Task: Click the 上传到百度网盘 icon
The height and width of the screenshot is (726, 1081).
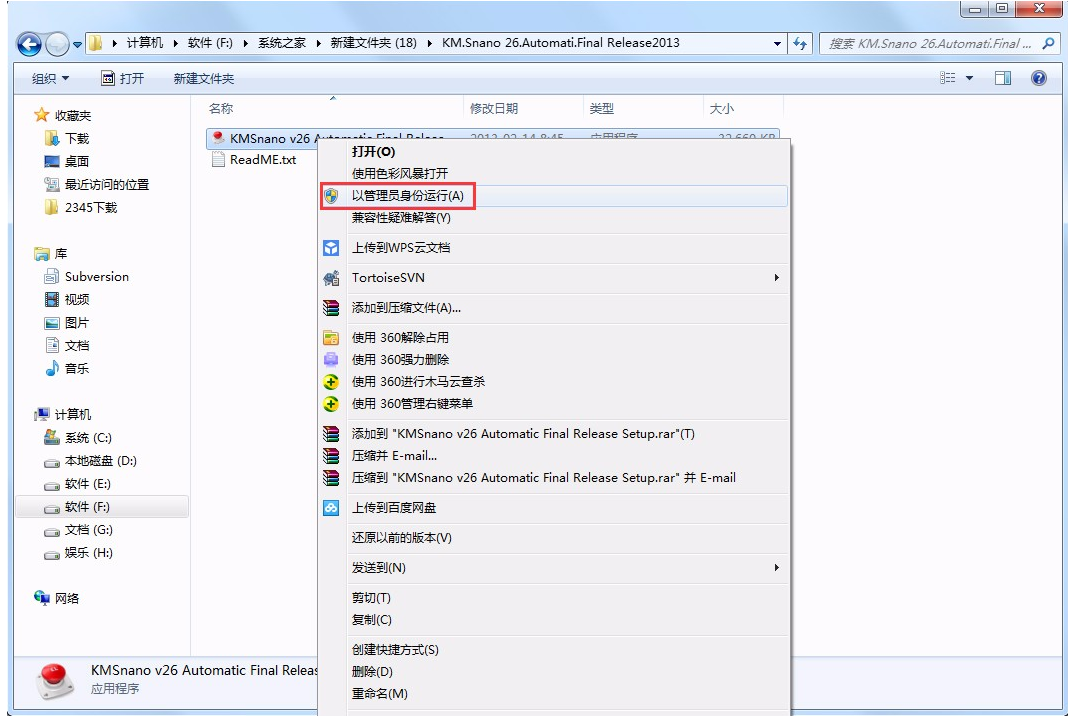Action: [331, 508]
